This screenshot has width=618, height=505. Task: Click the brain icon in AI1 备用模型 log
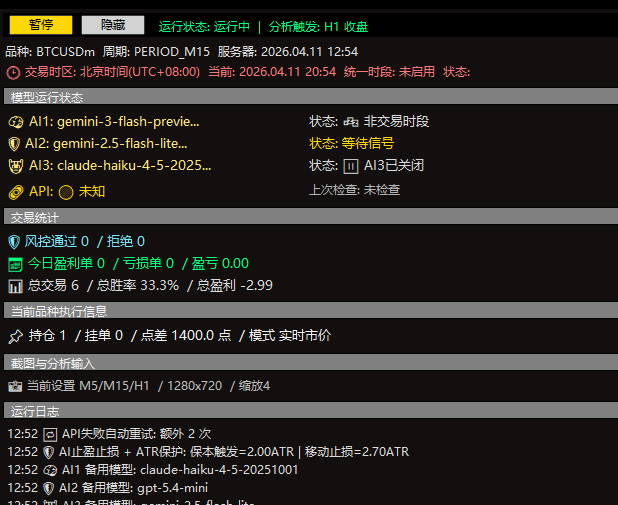pyautogui.click(x=50, y=470)
